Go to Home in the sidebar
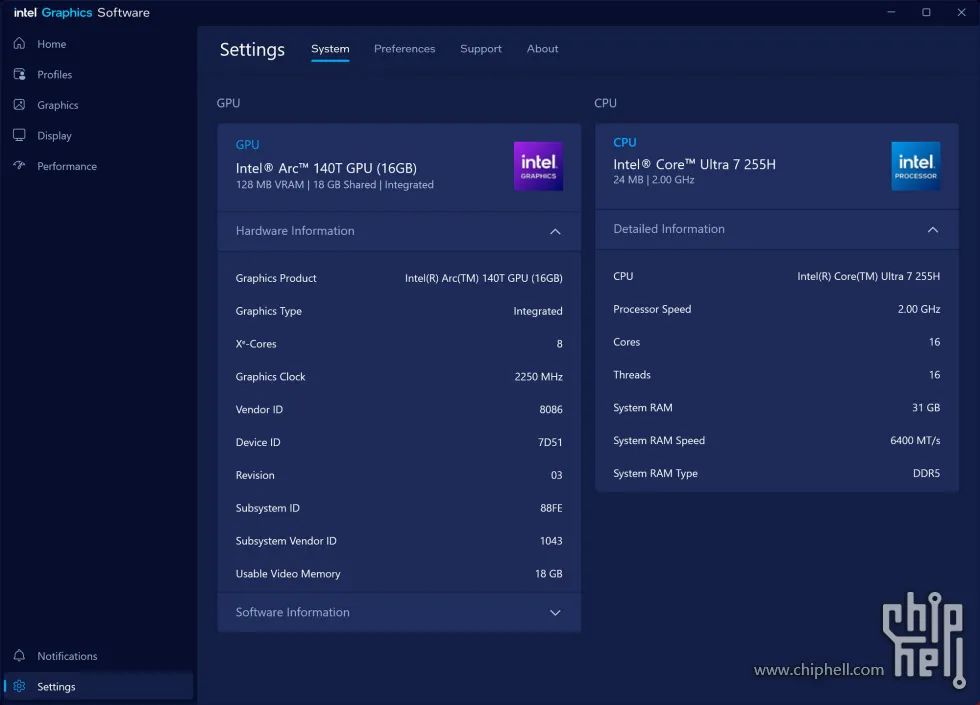The width and height of the screenshot is (980, 705). point(51,44)
